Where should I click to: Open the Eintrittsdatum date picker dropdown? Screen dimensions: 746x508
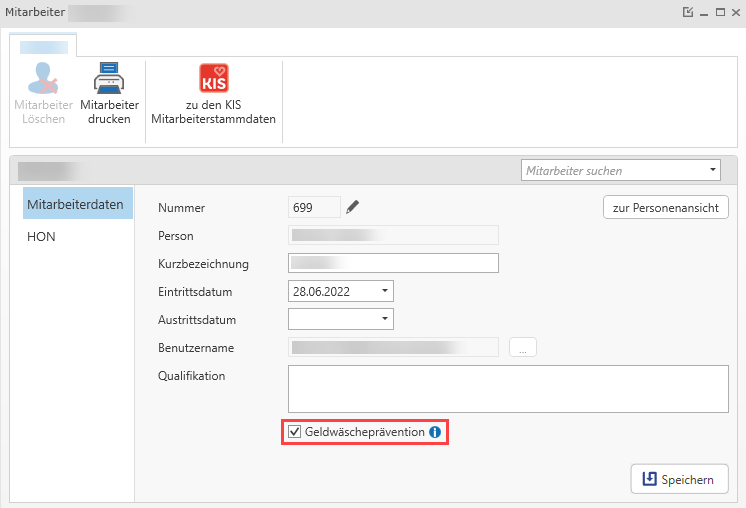pyautogui.click(x=385, y=291)
